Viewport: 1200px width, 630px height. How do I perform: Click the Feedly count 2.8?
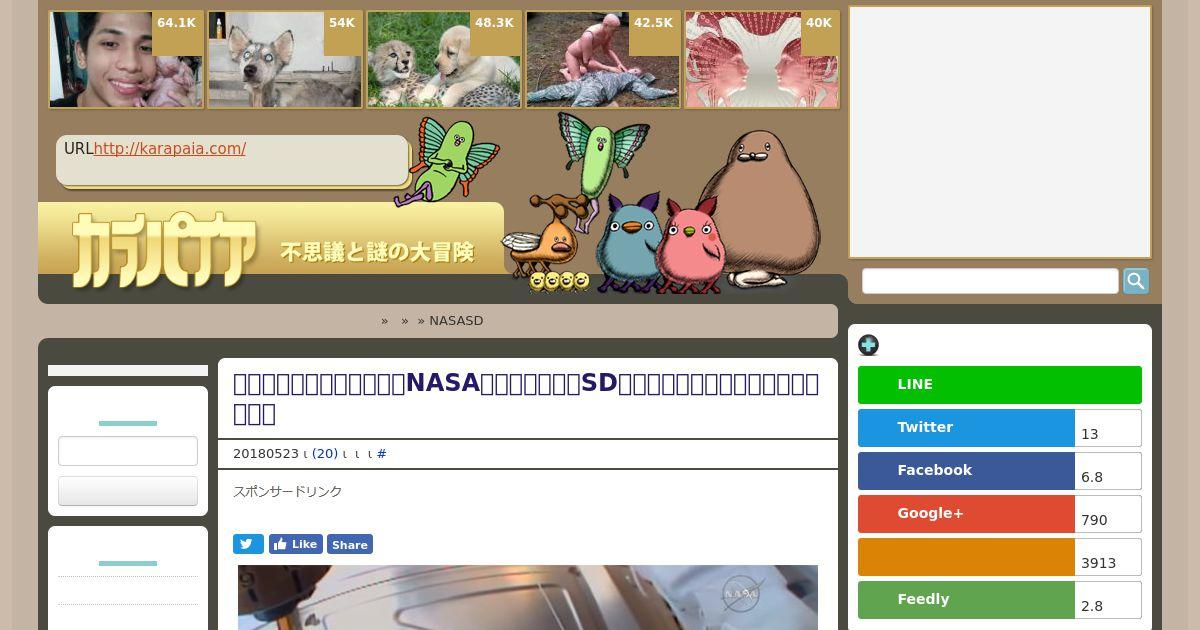pyautogui.click(x=1108, y=600)
